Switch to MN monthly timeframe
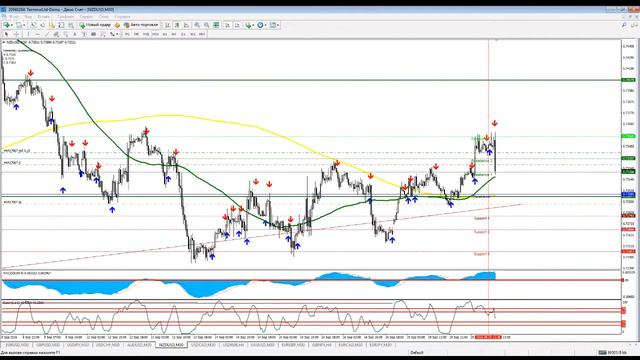The image size is (640, 360). click(202, 34)
